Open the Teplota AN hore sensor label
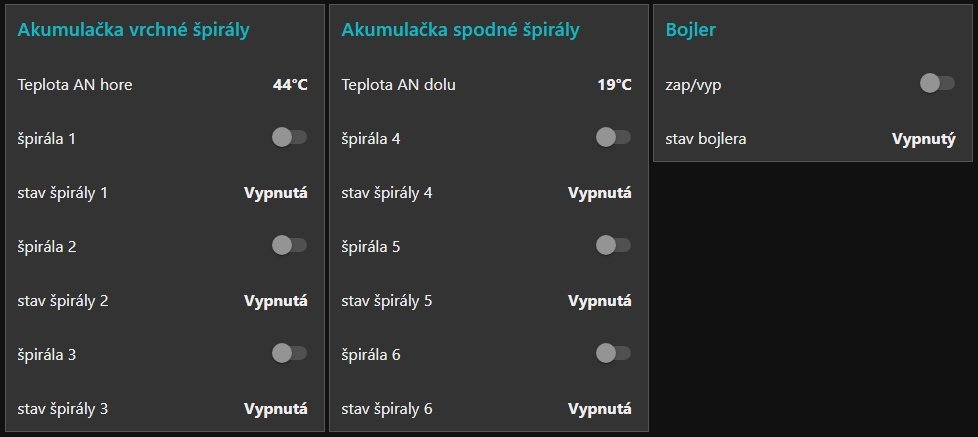This screenshot has width=978, height=437. (75, 85)
